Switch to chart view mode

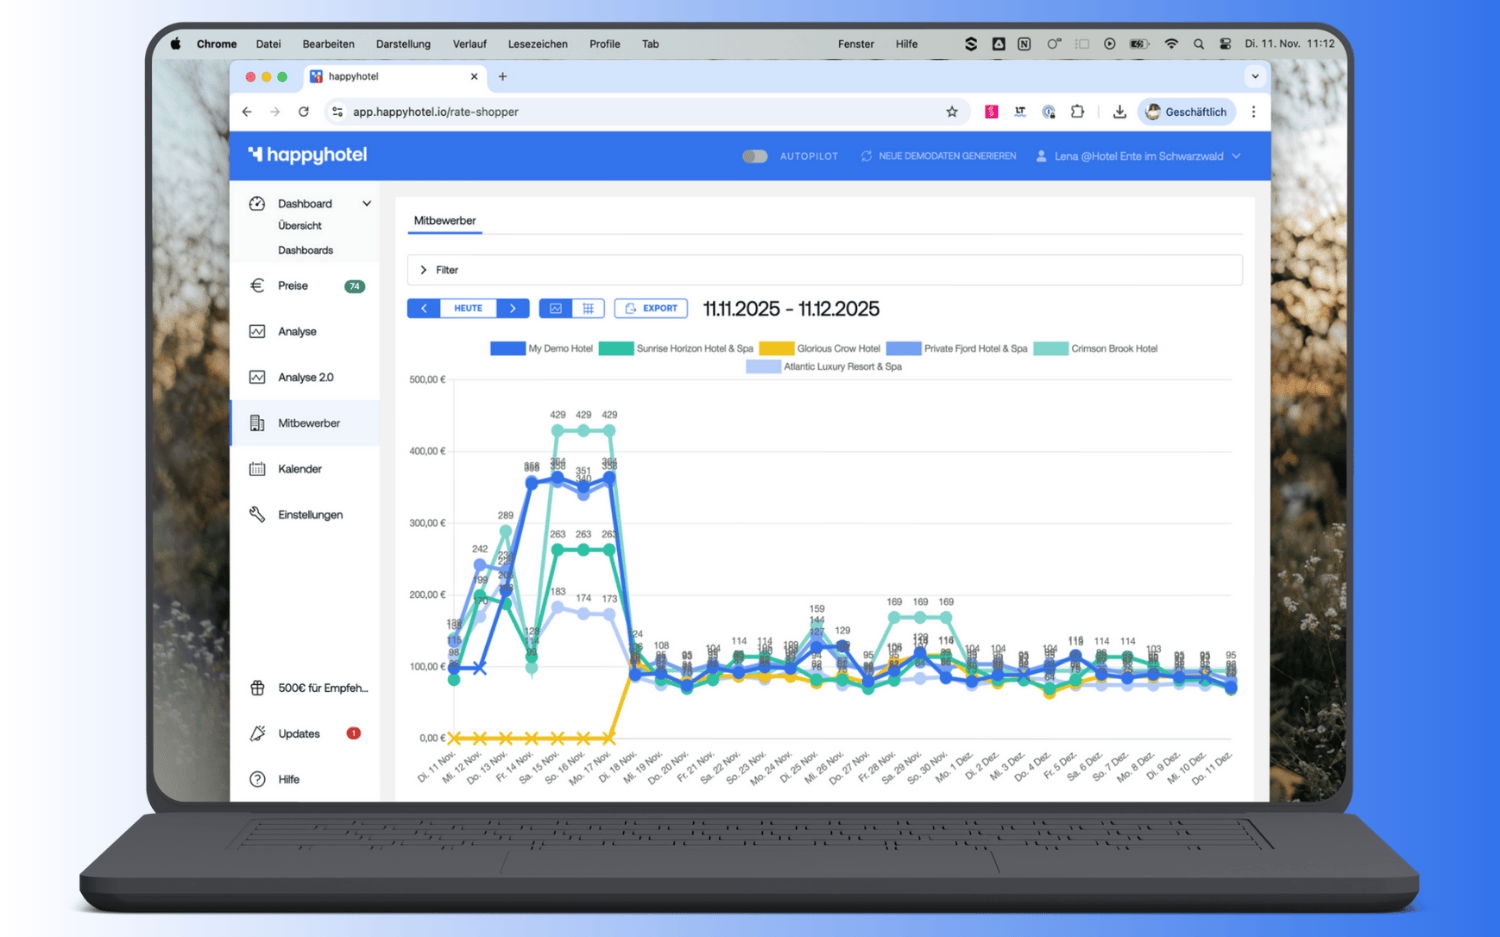coord(556,308)
